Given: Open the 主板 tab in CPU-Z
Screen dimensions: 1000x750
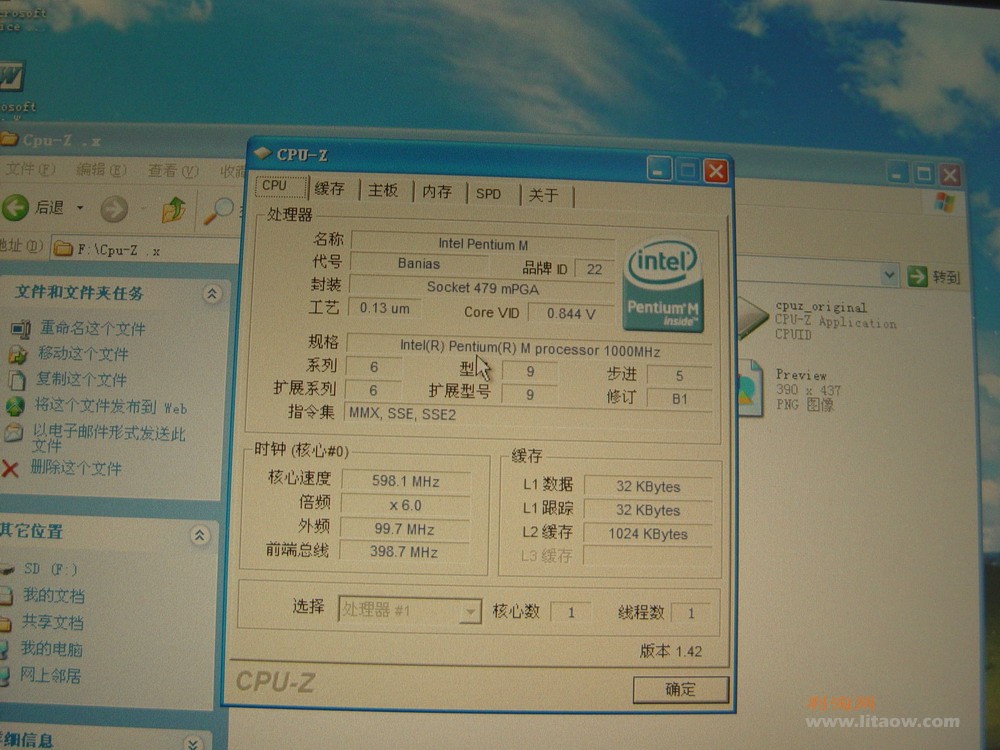Looking at the screenshot, I should [383, 190].
